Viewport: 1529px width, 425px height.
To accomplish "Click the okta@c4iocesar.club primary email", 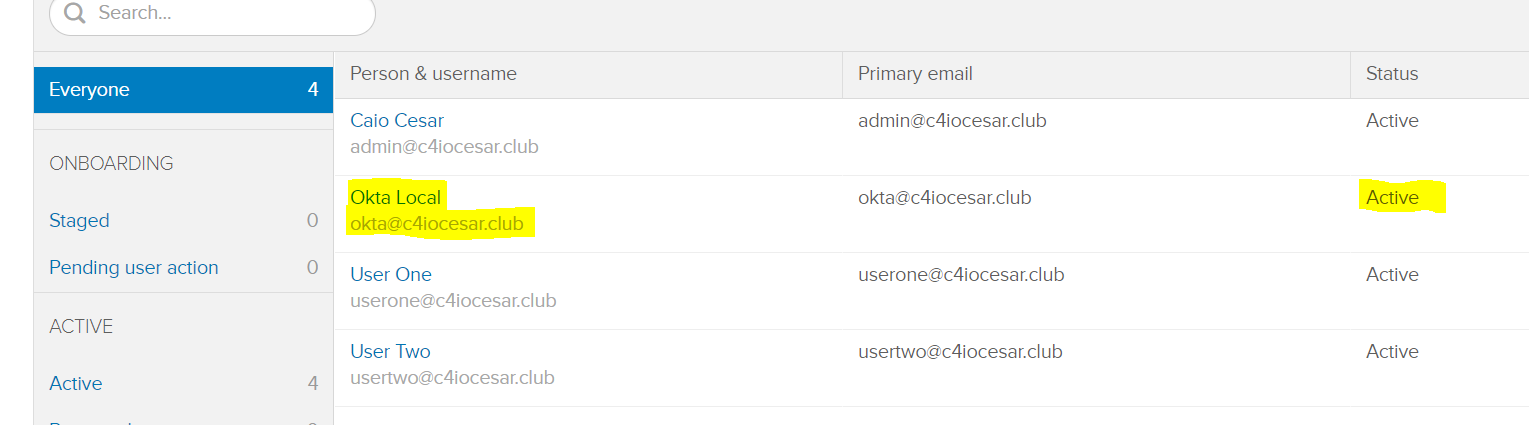I will pyautogui.click(x=944, y=197).
